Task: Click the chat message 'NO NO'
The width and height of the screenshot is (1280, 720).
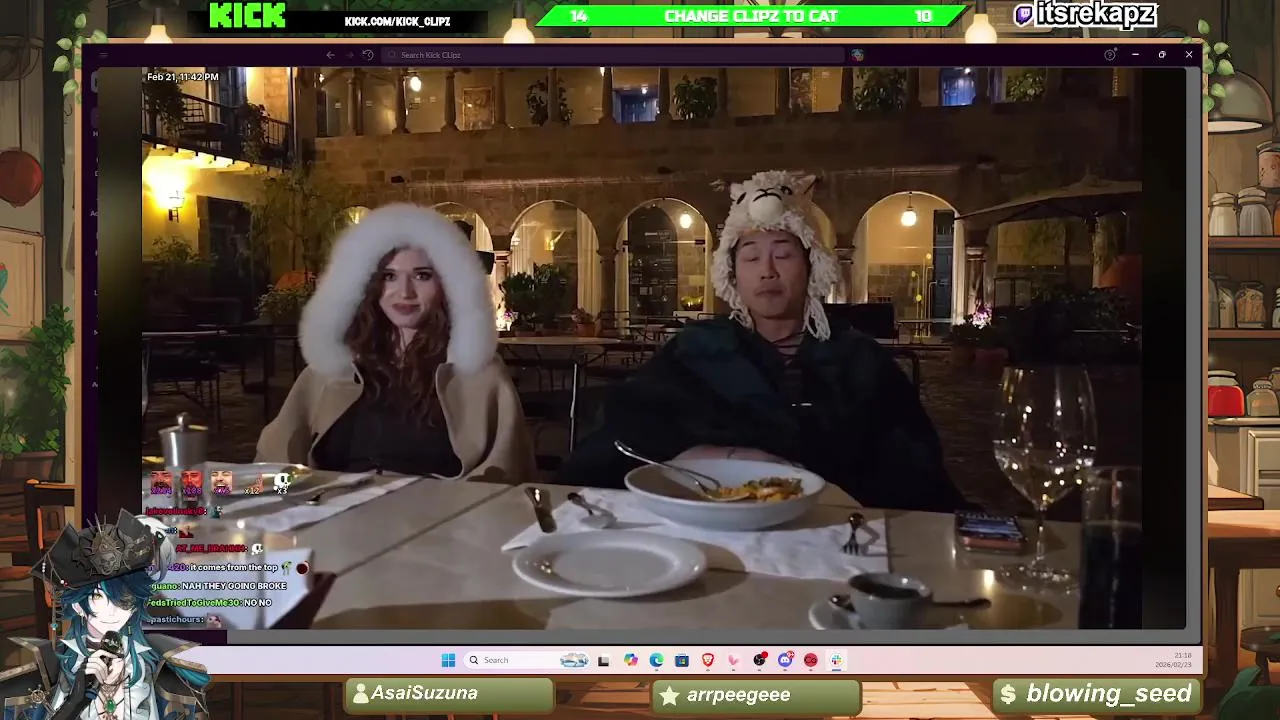Action: [258, 603]
